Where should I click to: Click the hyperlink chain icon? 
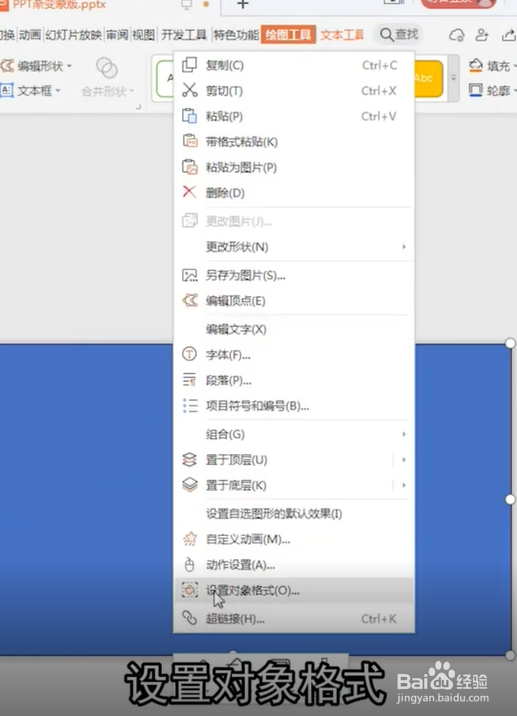point(190,618)
